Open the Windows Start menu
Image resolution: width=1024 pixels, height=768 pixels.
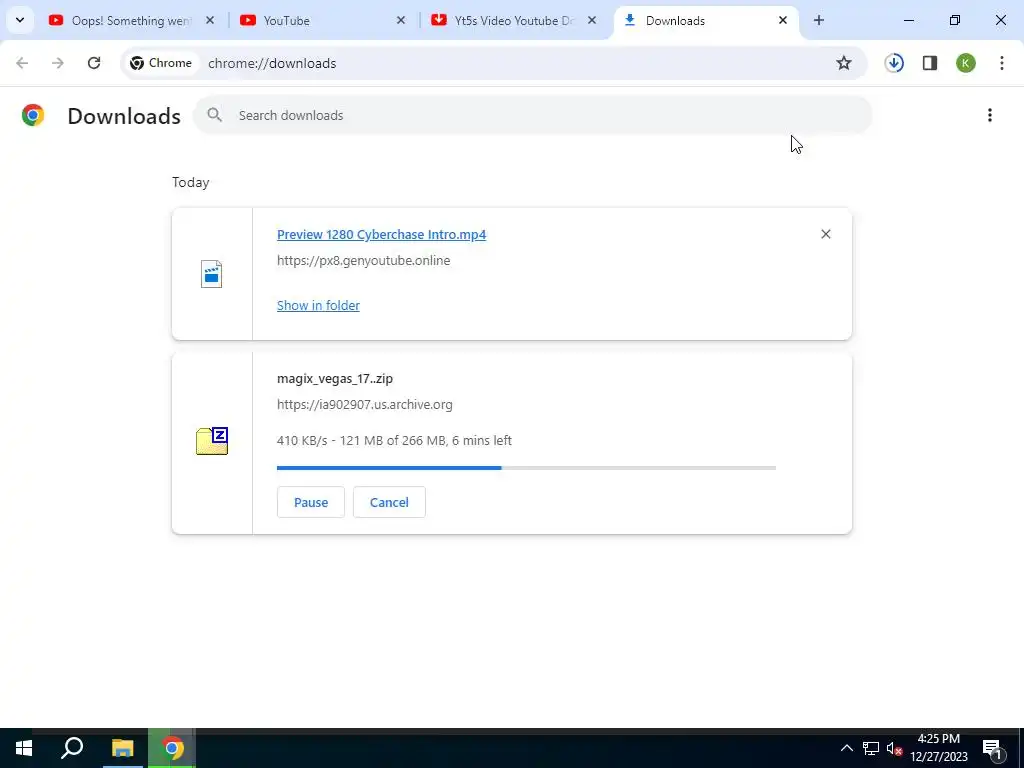[x=24, y=748]
